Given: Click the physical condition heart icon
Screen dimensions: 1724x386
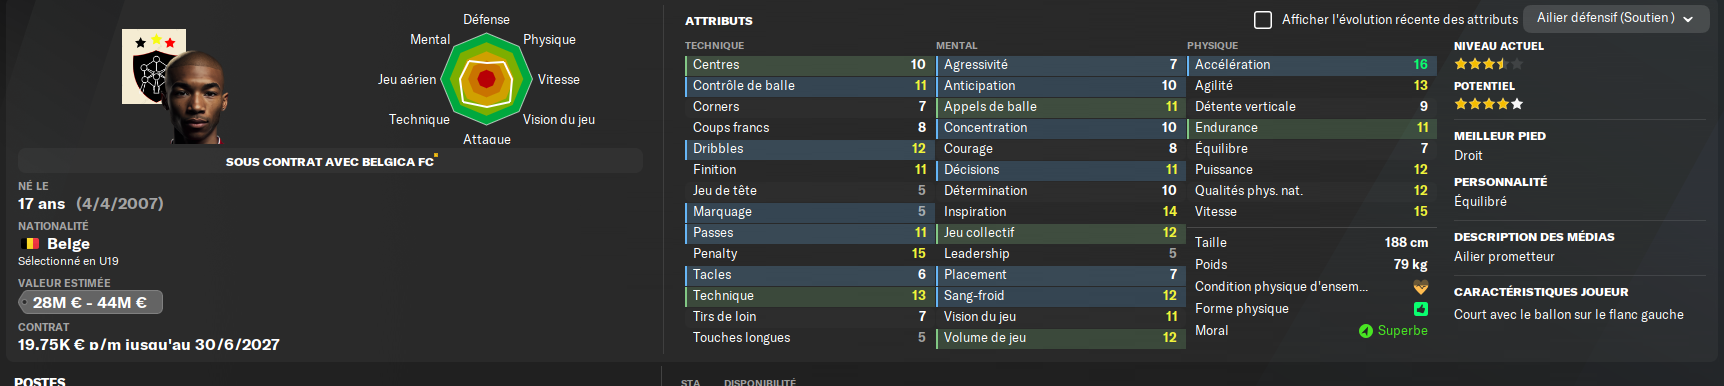Looking at the screenshot, I should click(1420, 287).
